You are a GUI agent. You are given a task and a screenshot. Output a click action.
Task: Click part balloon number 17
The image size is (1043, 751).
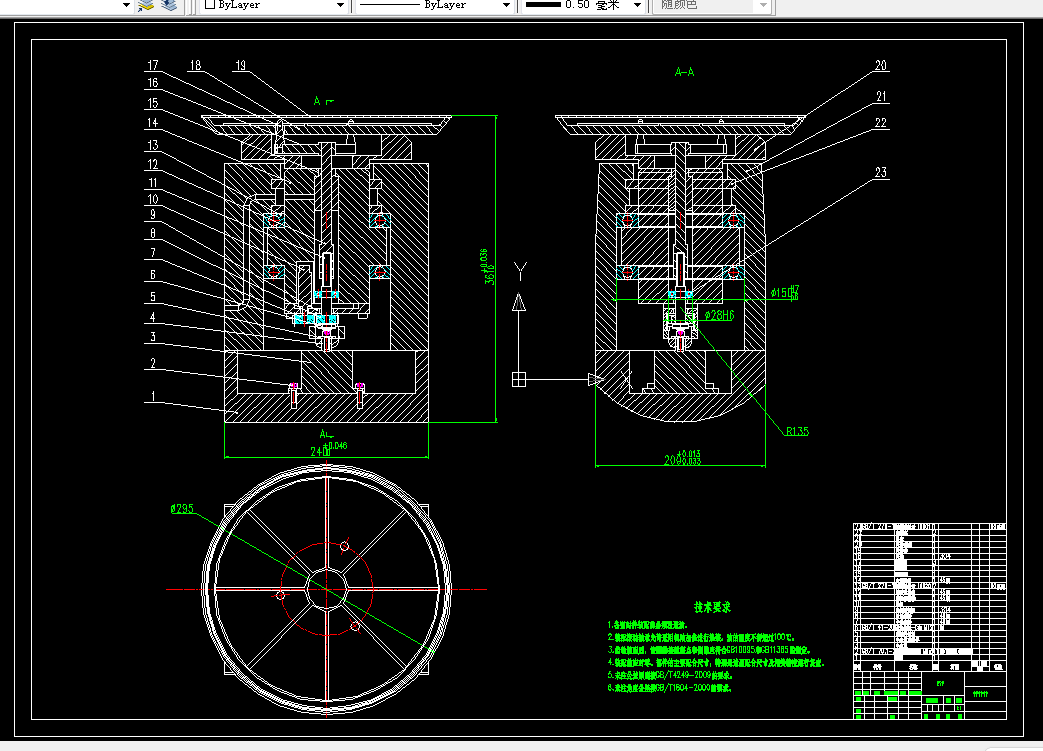coord(153,65)
